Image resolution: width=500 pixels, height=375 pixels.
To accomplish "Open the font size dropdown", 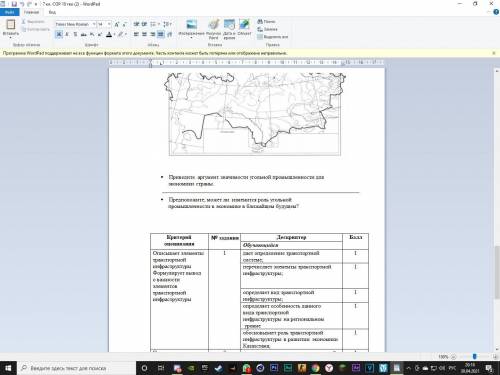I will (x=109, y=24).
